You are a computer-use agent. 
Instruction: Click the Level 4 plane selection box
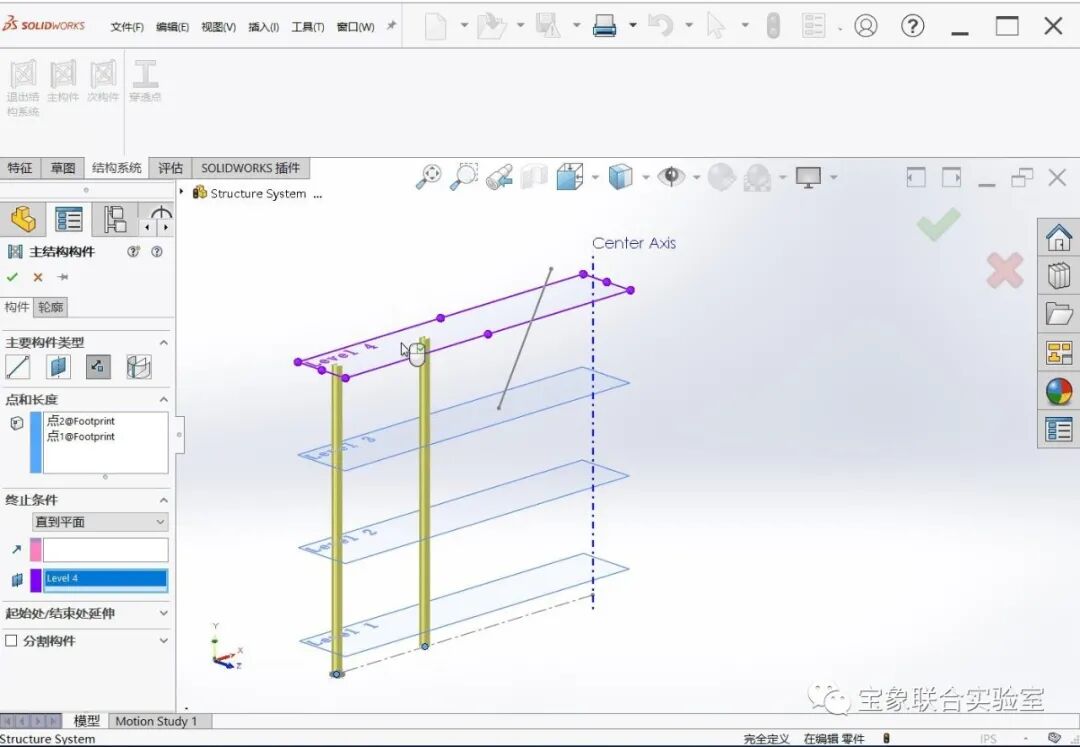(105, 580)
